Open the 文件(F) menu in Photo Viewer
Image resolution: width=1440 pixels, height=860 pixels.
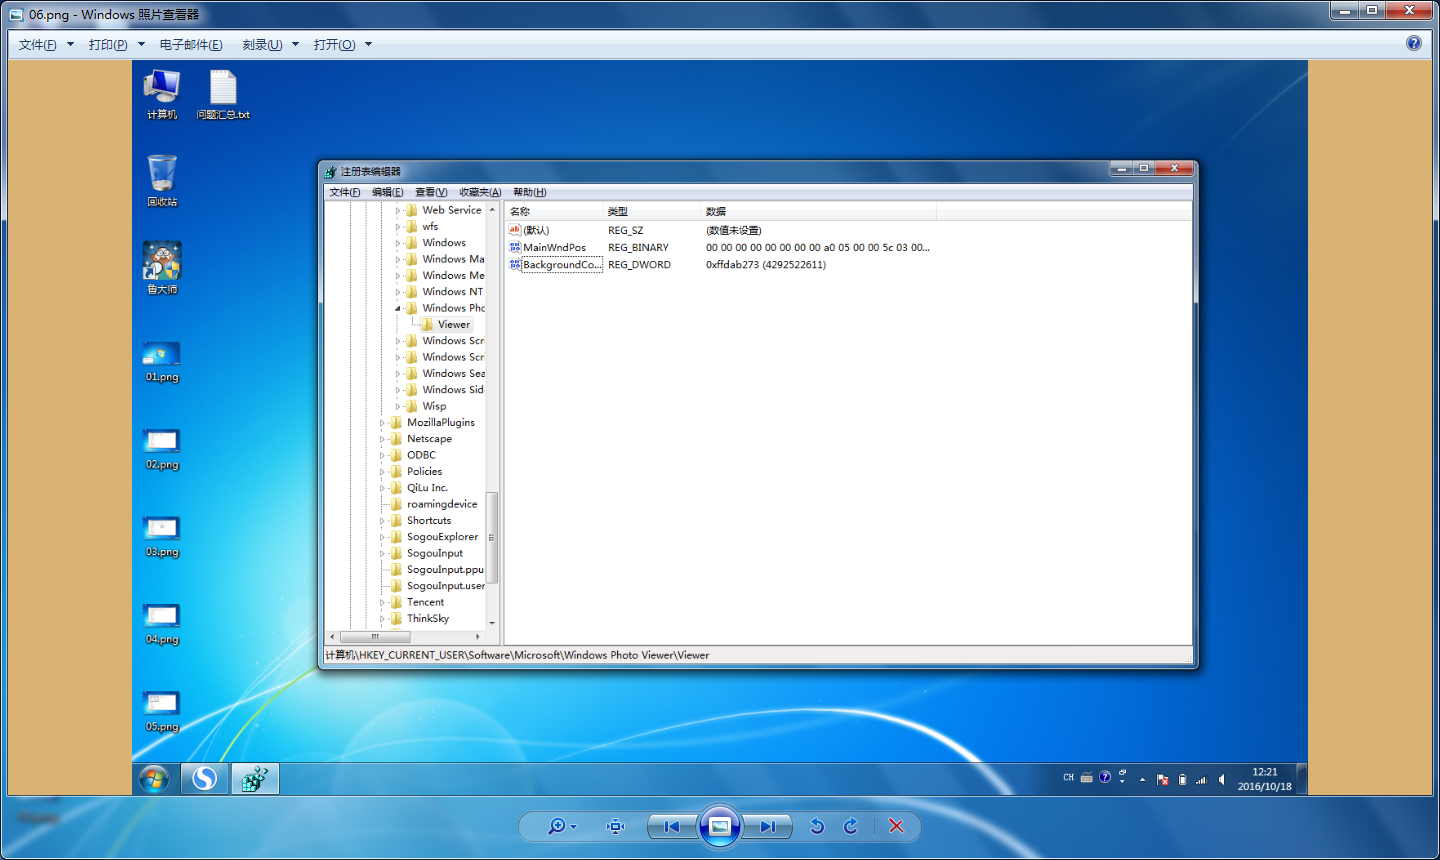pyautogui.click(x=46, y=45)
